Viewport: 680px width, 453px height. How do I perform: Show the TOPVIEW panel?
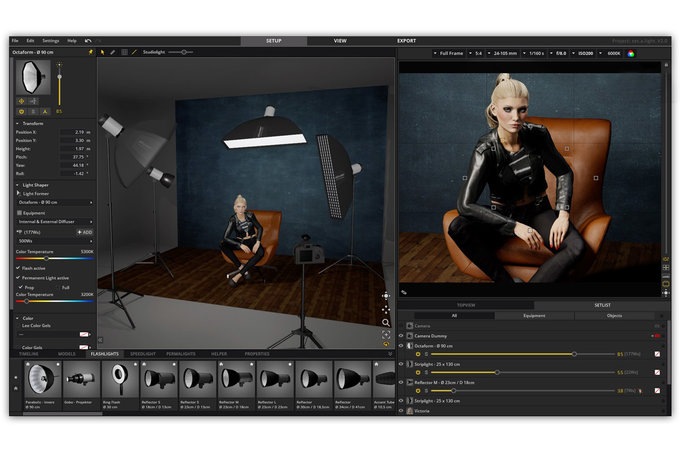tap(466, 305)
